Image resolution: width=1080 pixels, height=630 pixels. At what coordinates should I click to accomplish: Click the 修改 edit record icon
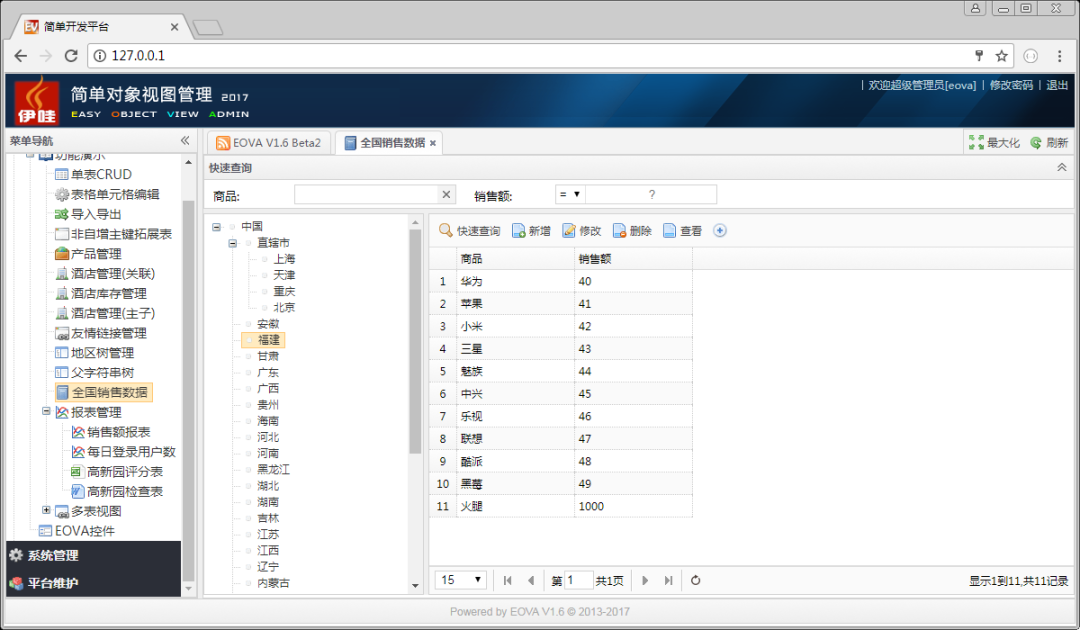click(x=569, y=231)
